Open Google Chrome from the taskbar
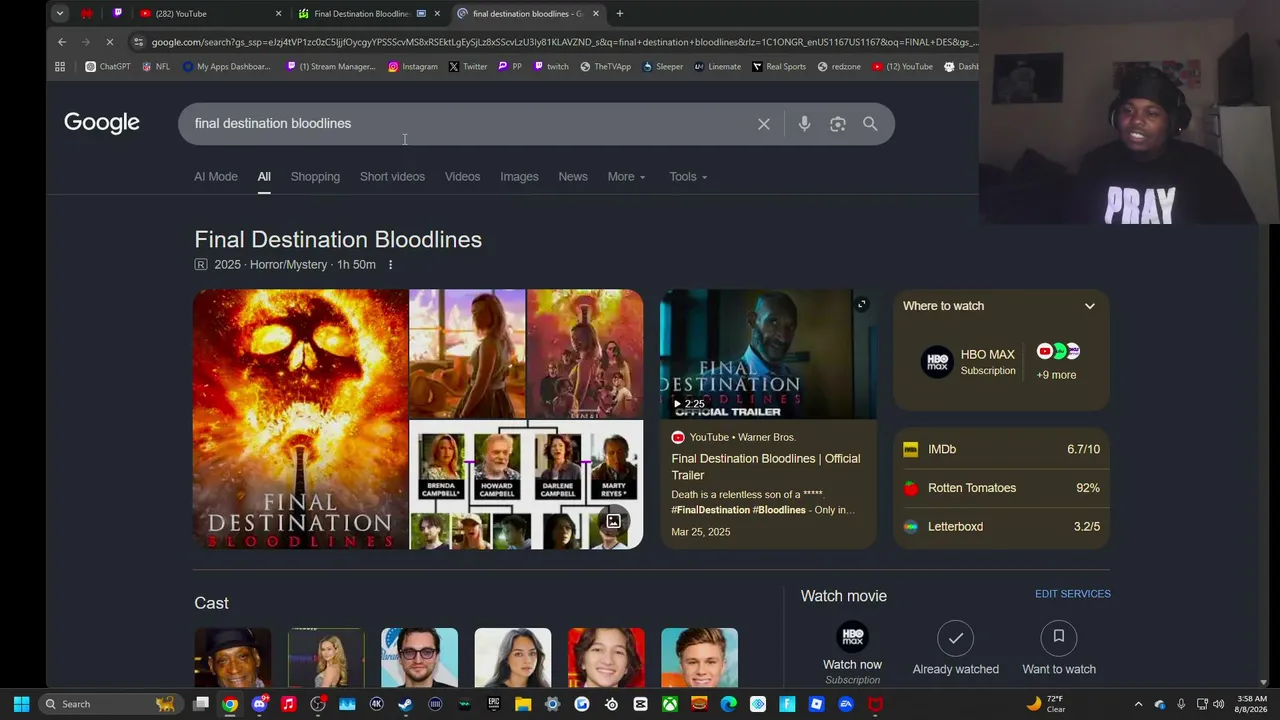Image resolution: width=1280 pixels, height=720 pixels. [x=230, y=704]
